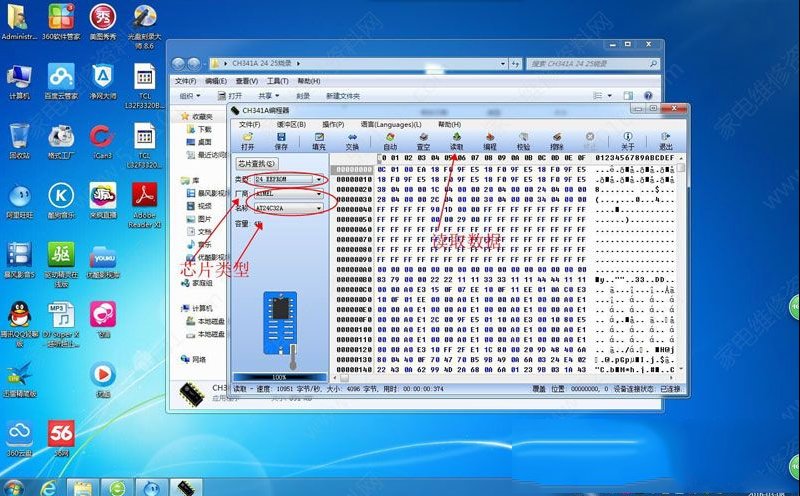Click the 退出 (Exit) toolbar icon
800x496 pixels.
tap(665, 141)
